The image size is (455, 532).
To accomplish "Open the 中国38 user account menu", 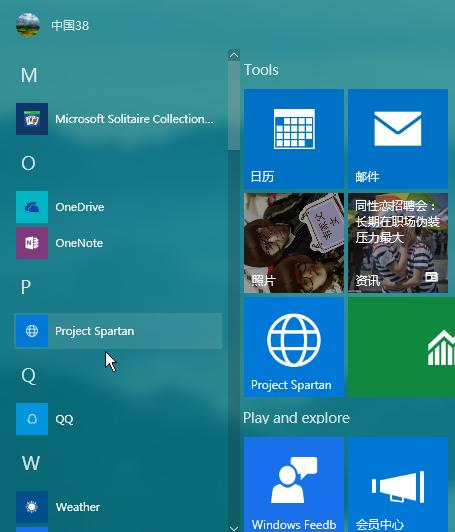I will click(53, 25).
